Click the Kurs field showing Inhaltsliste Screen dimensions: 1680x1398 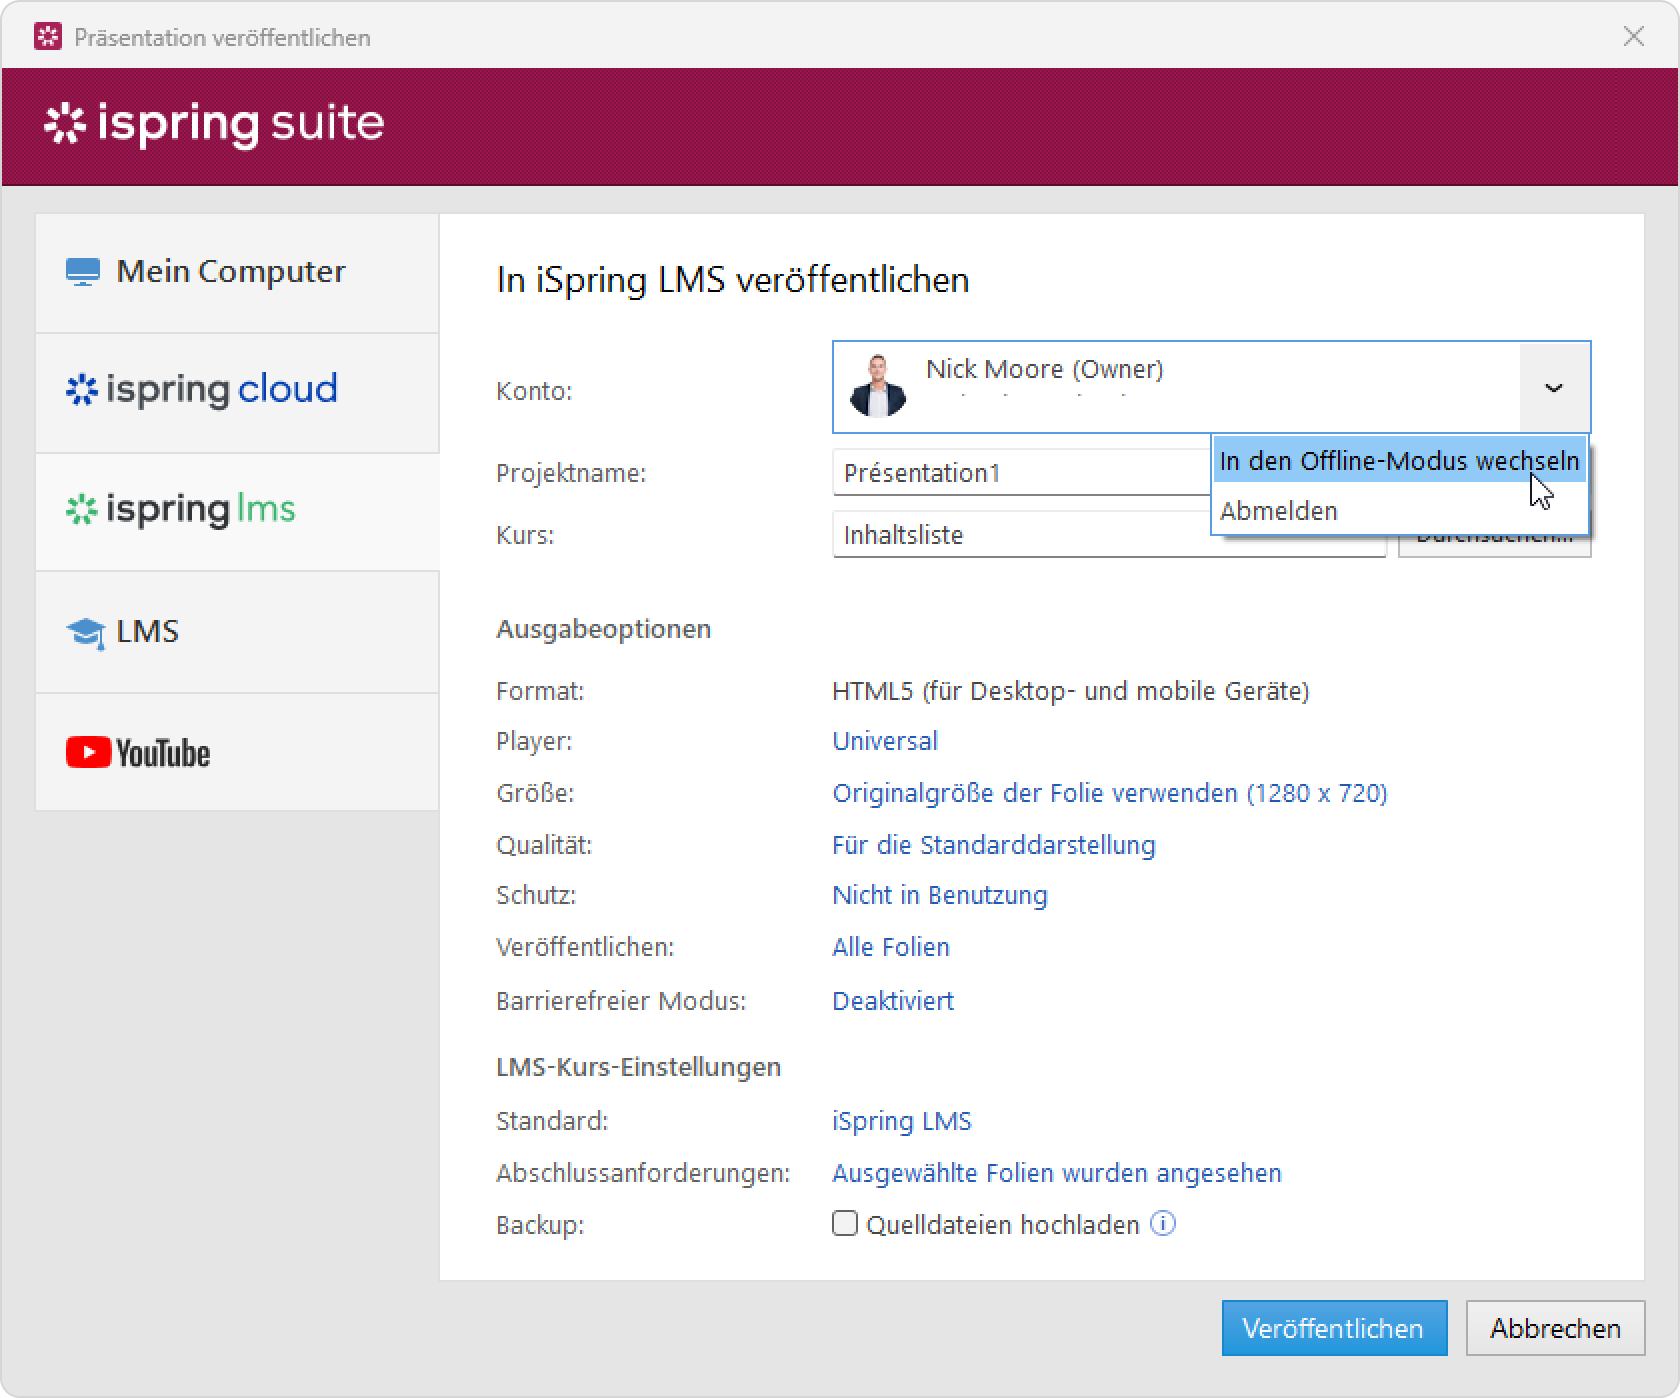point(1109,534)
